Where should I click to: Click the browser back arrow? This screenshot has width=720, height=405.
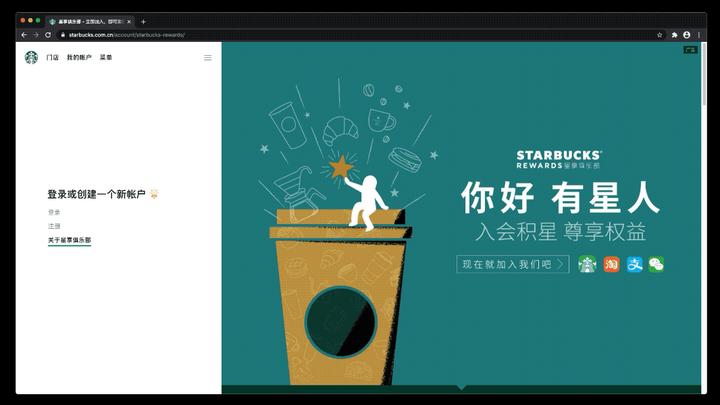pyautogui.click(x=24, y=35)
